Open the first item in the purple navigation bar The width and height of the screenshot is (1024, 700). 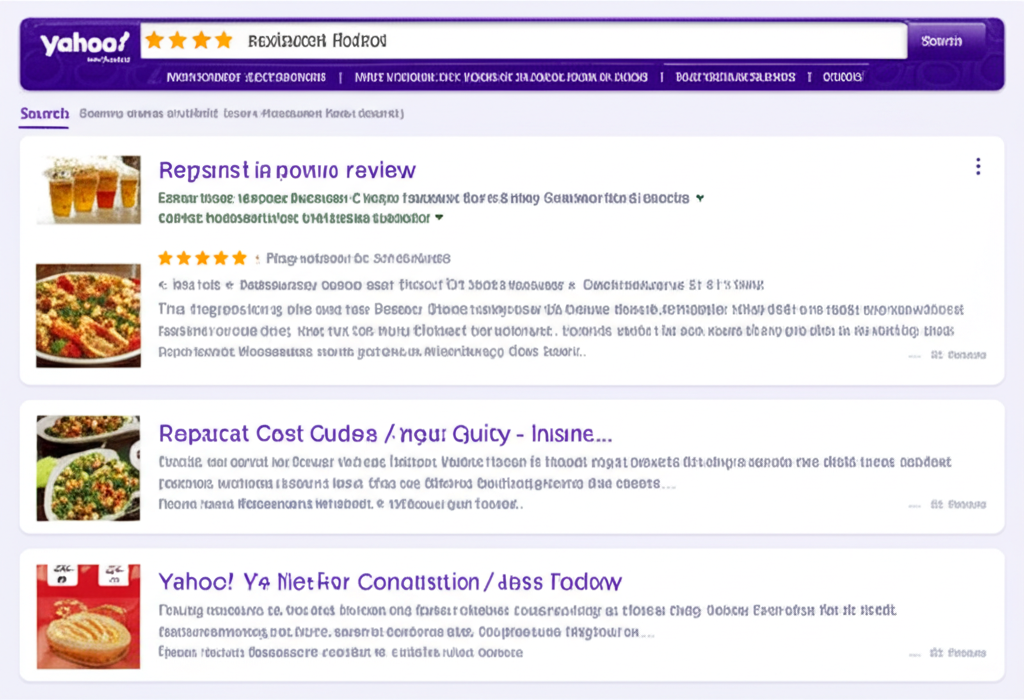[x=248, y=76]
